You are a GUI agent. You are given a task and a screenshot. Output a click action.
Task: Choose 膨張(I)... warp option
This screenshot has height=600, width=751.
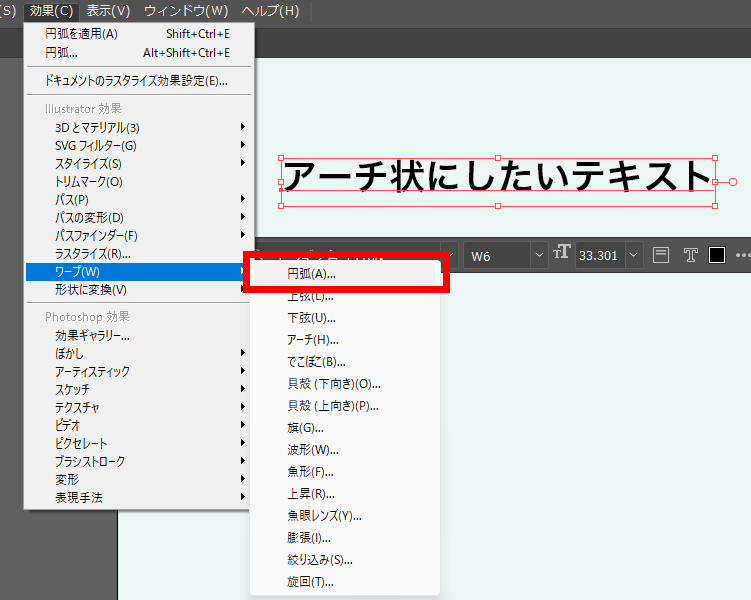(x=345, y=538)
